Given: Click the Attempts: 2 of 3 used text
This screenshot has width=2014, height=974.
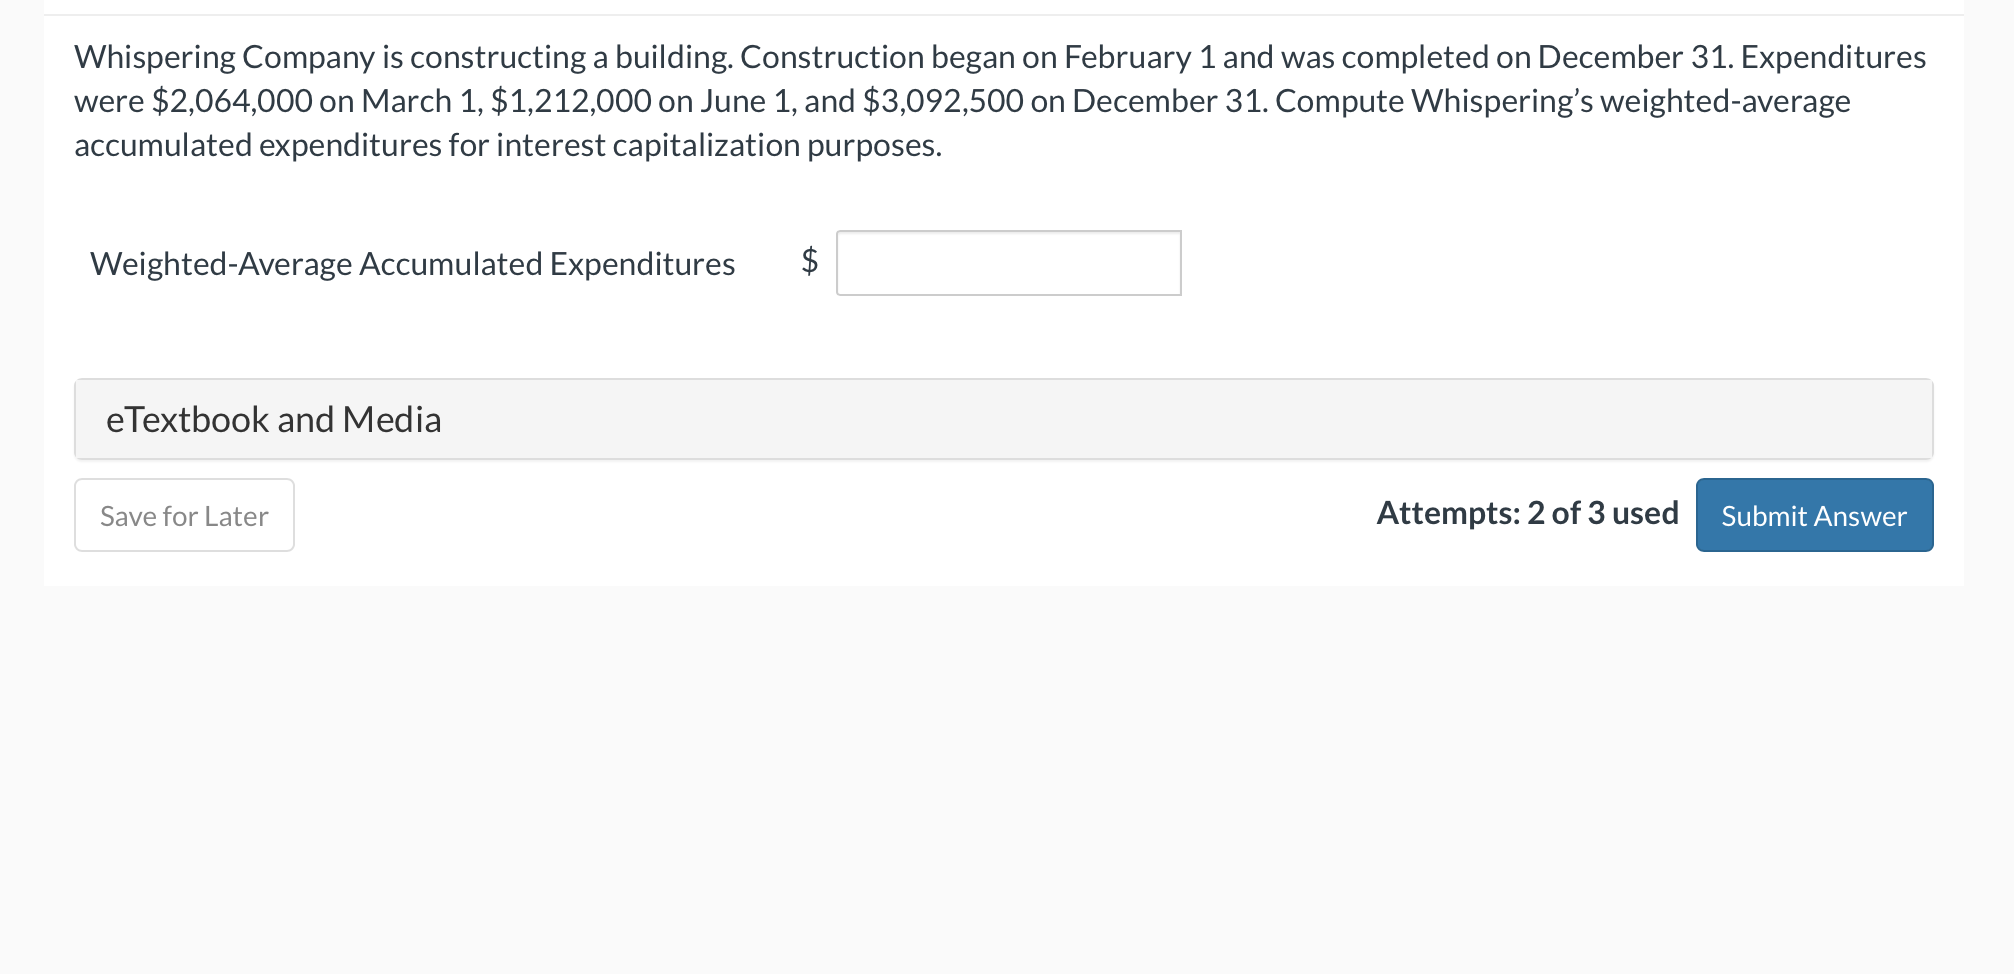Looking at the screenshot, I should (1527, 513).
